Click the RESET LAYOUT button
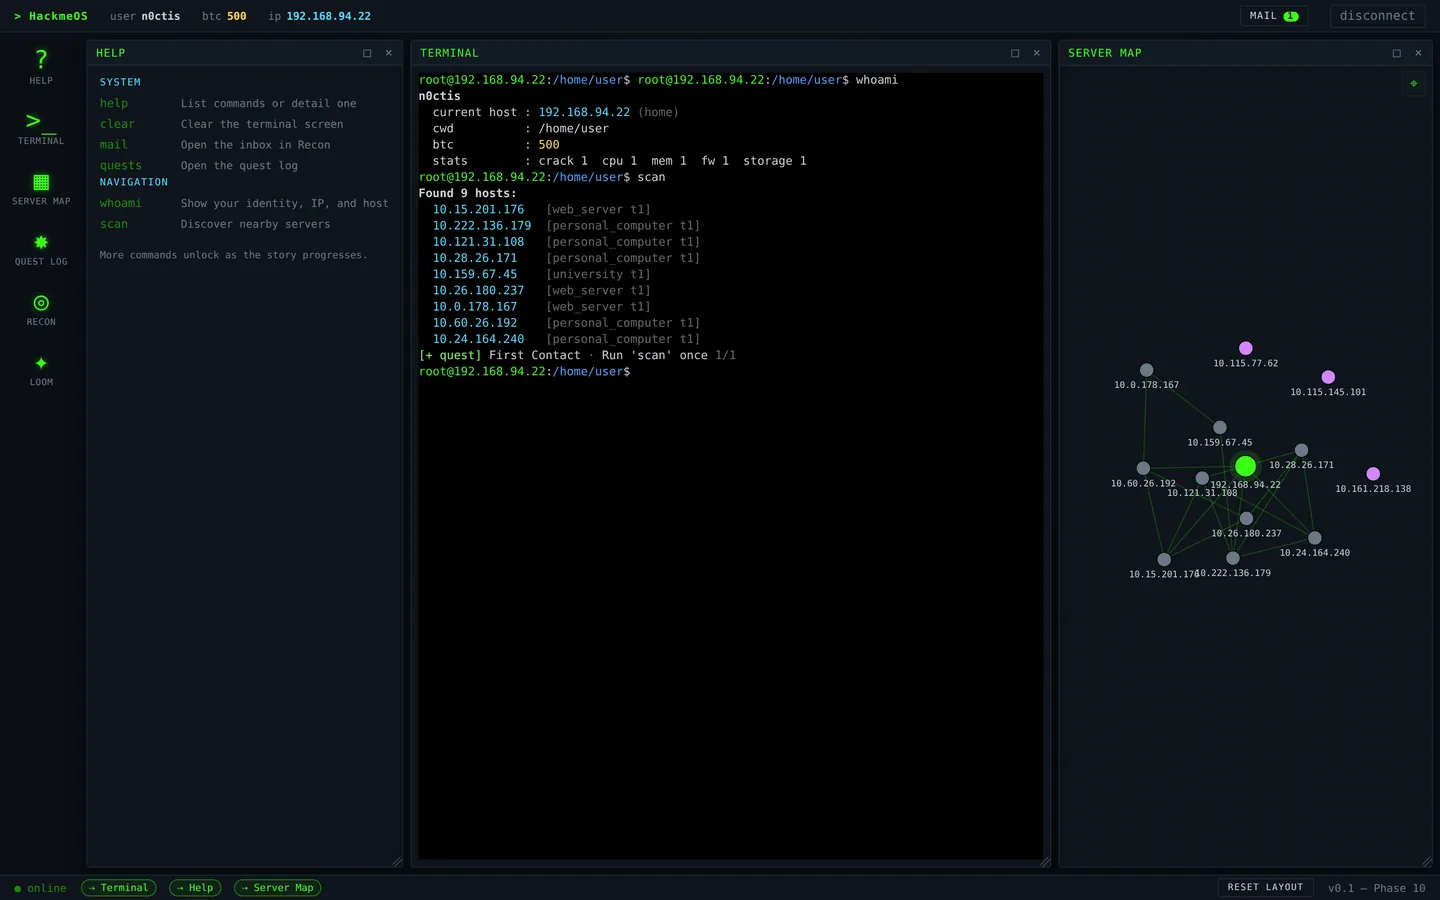The image size is (1440, 900). click(1265, 887)
